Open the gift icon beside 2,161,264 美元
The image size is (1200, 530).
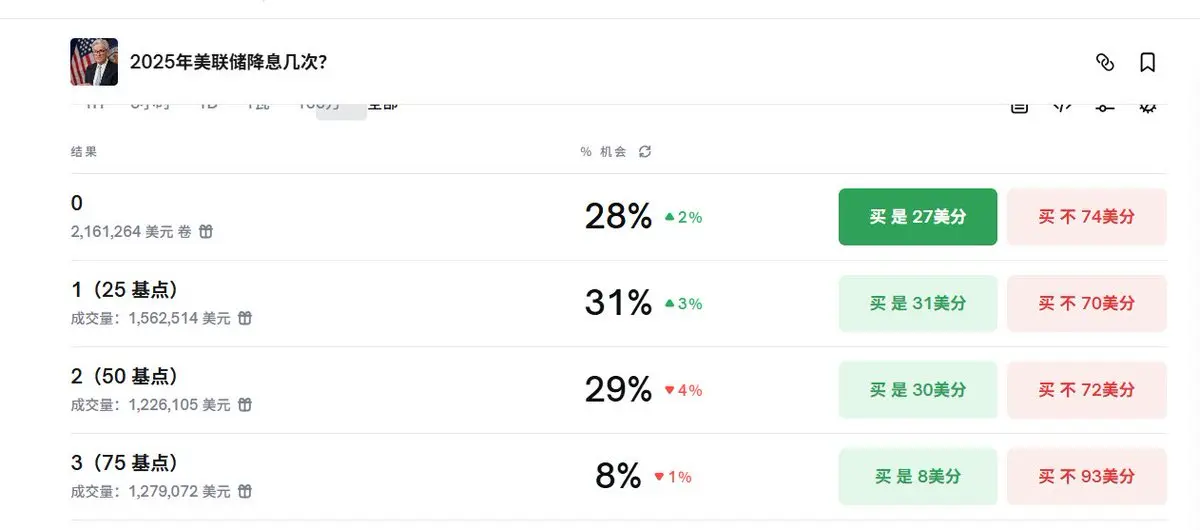click(x=206, y=231)
